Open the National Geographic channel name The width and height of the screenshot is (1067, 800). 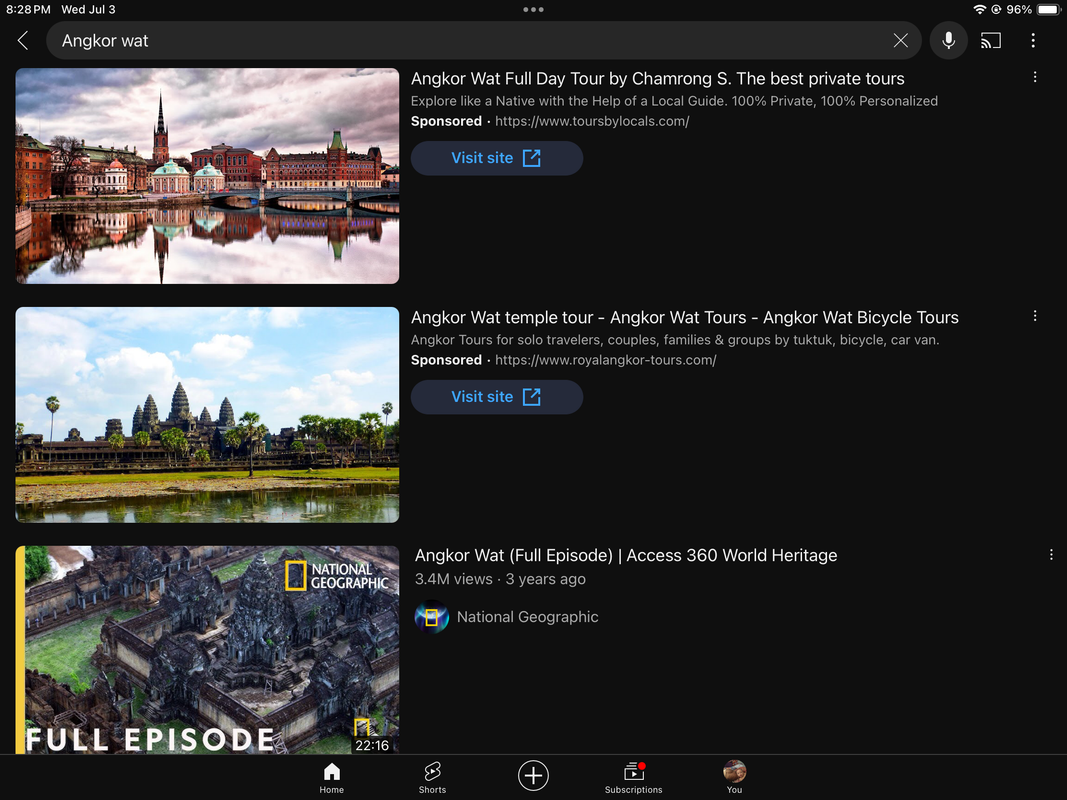coord(527,617)
